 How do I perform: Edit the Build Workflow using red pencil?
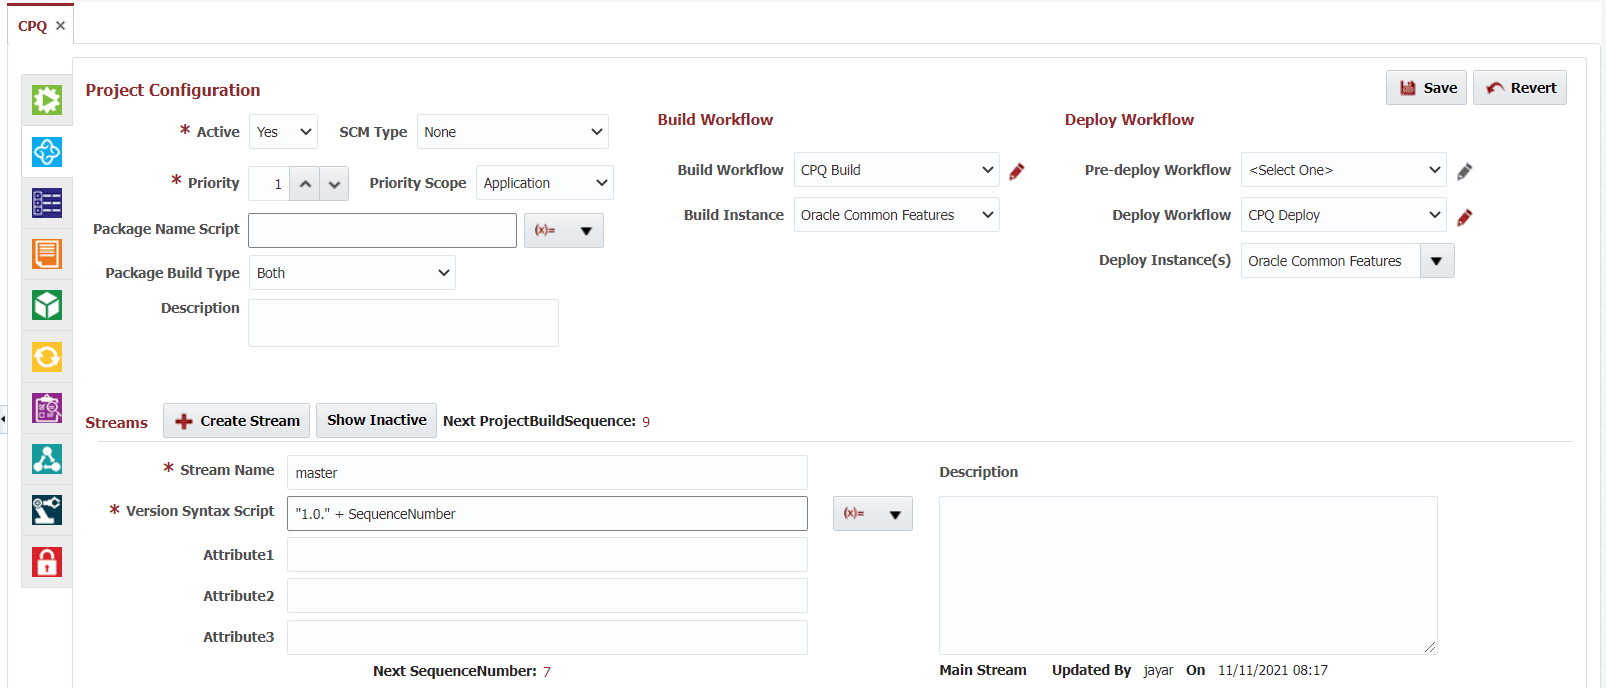1017,171
